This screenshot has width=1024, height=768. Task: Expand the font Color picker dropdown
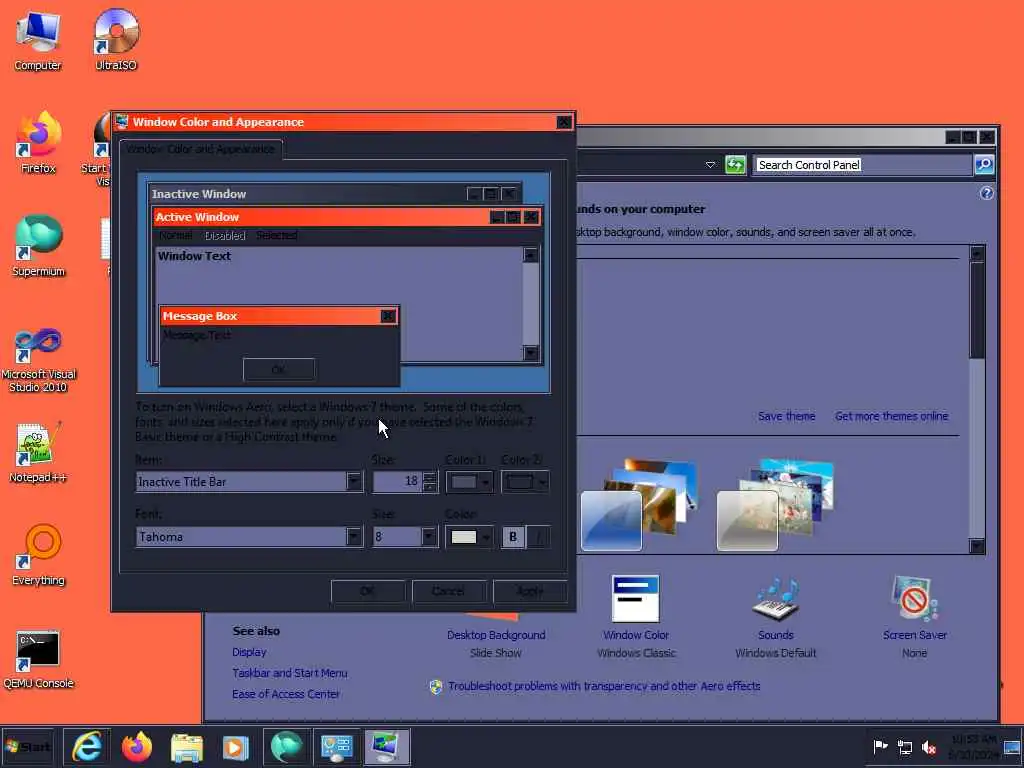[x=469, y=537]
